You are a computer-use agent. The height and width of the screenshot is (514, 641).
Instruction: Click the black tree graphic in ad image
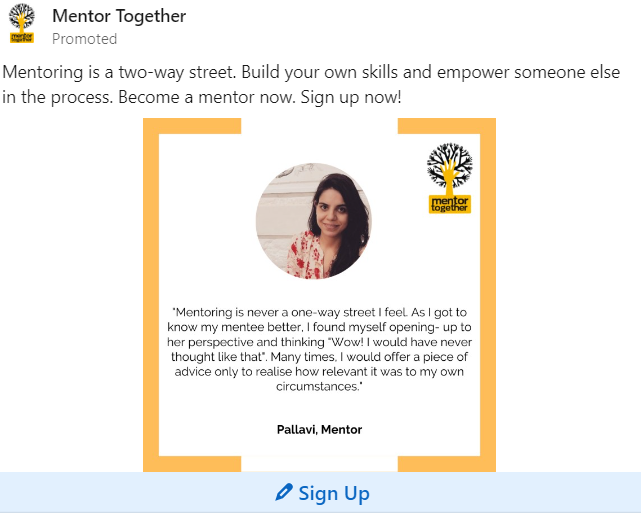pyautogui.click(x=450, y=167)
